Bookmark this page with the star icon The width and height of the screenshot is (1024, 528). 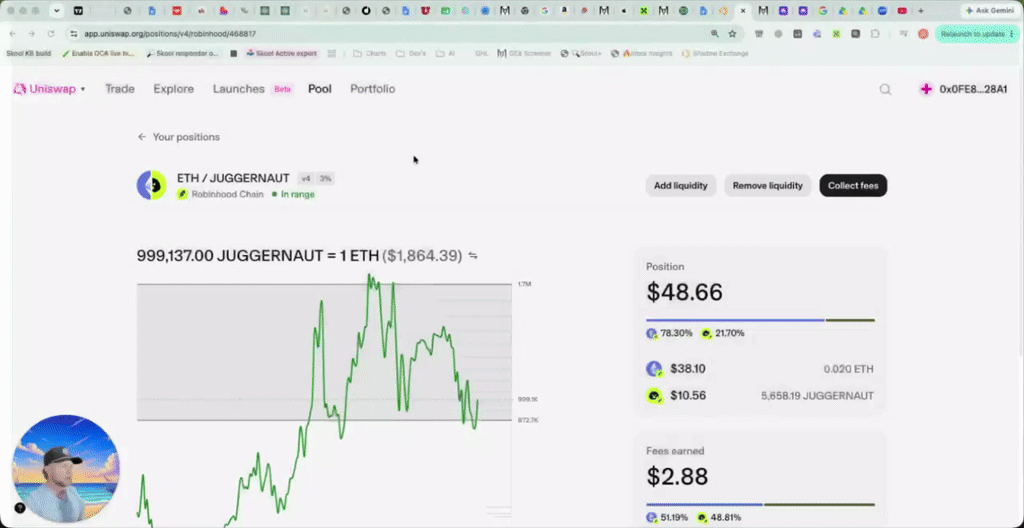pyautogui.click(x=732, y=33)
